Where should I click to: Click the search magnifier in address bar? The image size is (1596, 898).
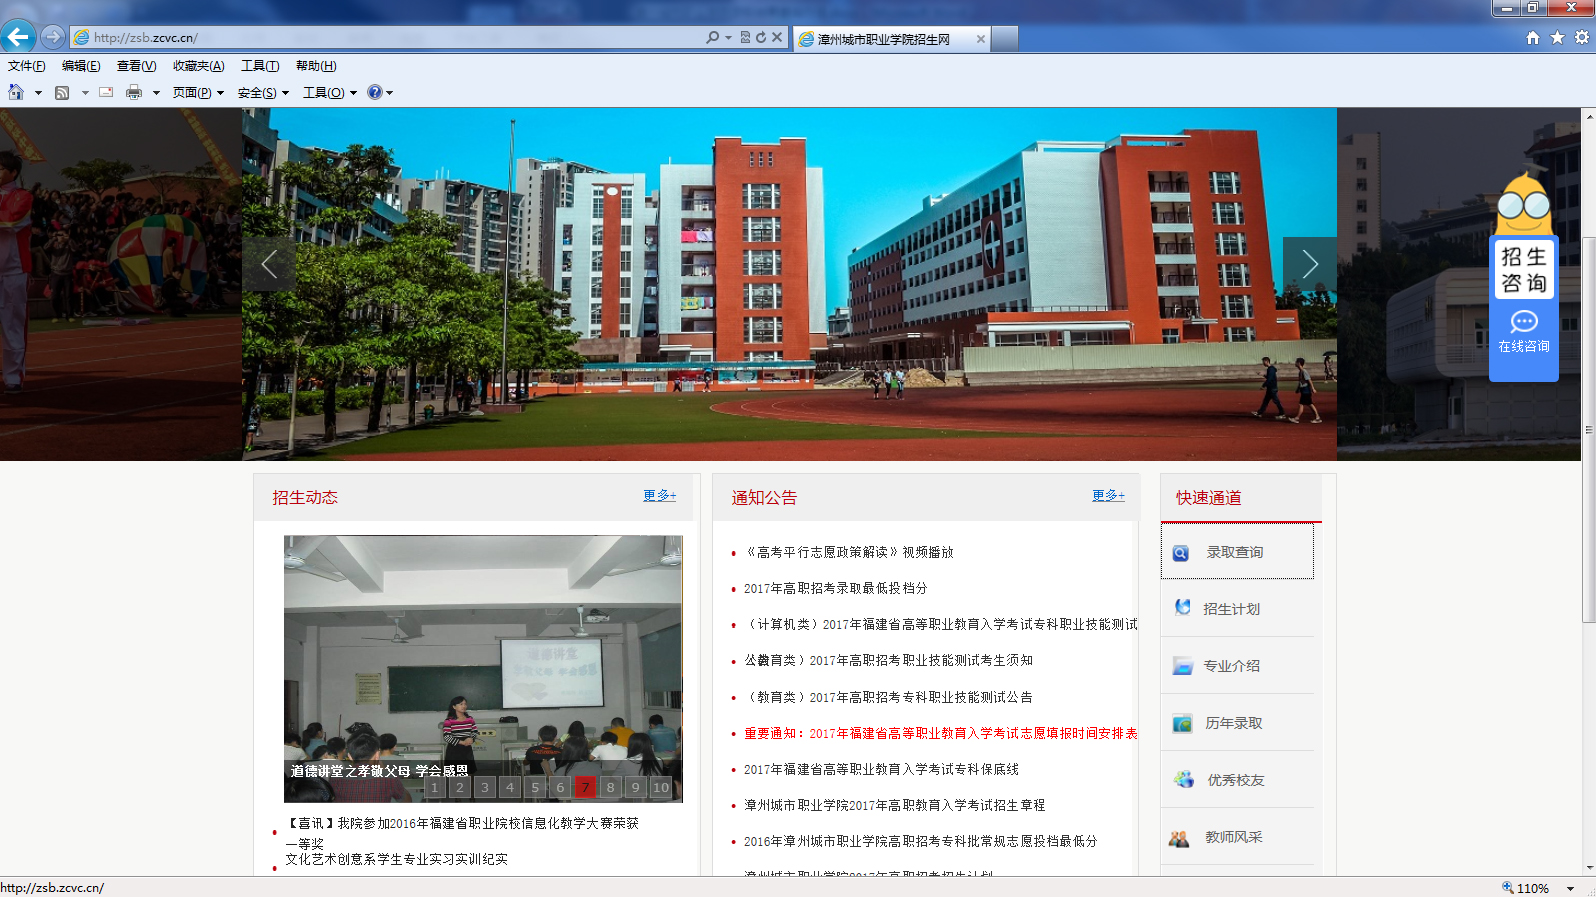pos(712,37)
